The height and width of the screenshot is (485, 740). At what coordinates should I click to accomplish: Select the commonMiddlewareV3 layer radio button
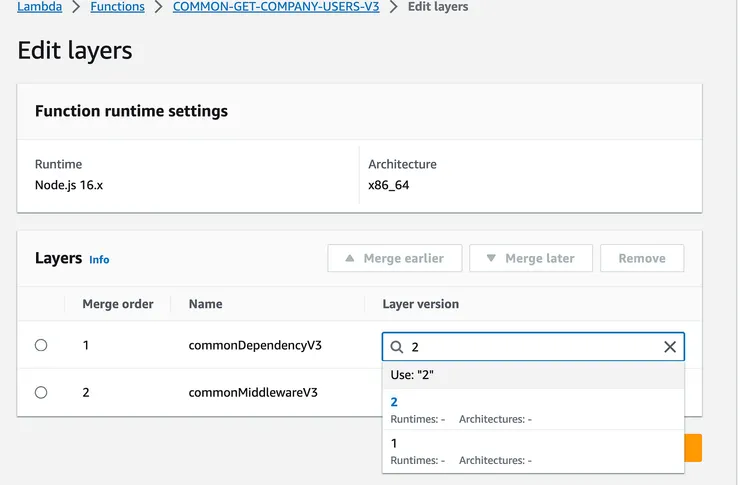(x=41, y=392)
